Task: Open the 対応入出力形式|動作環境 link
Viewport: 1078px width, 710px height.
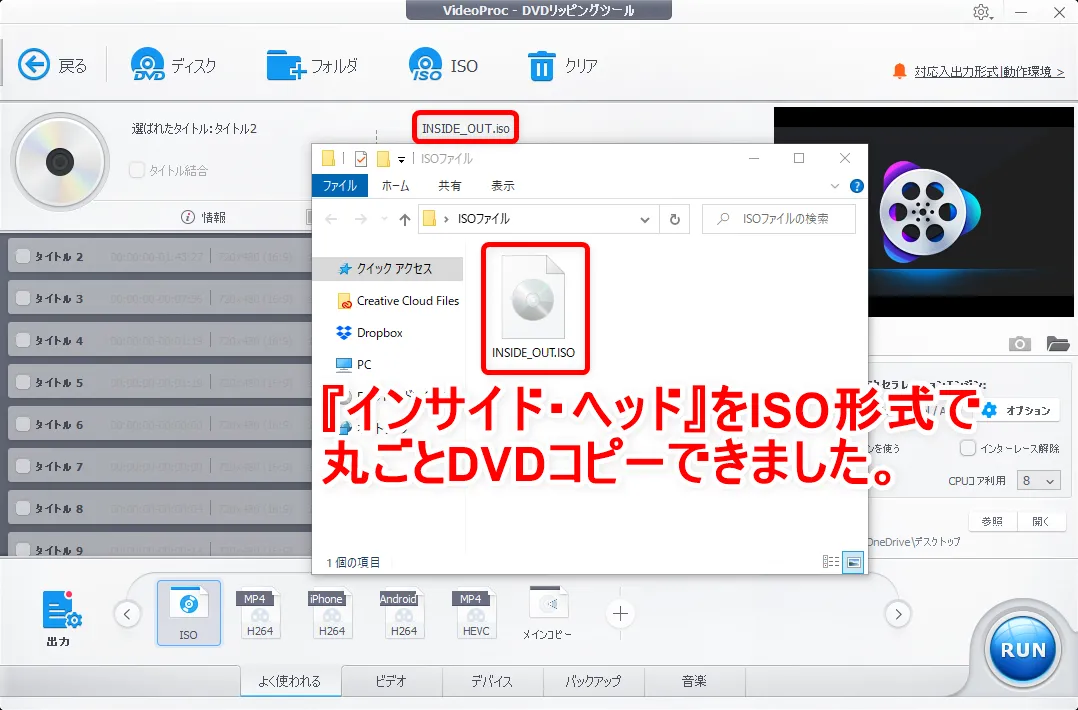Action: pos(989,71)
